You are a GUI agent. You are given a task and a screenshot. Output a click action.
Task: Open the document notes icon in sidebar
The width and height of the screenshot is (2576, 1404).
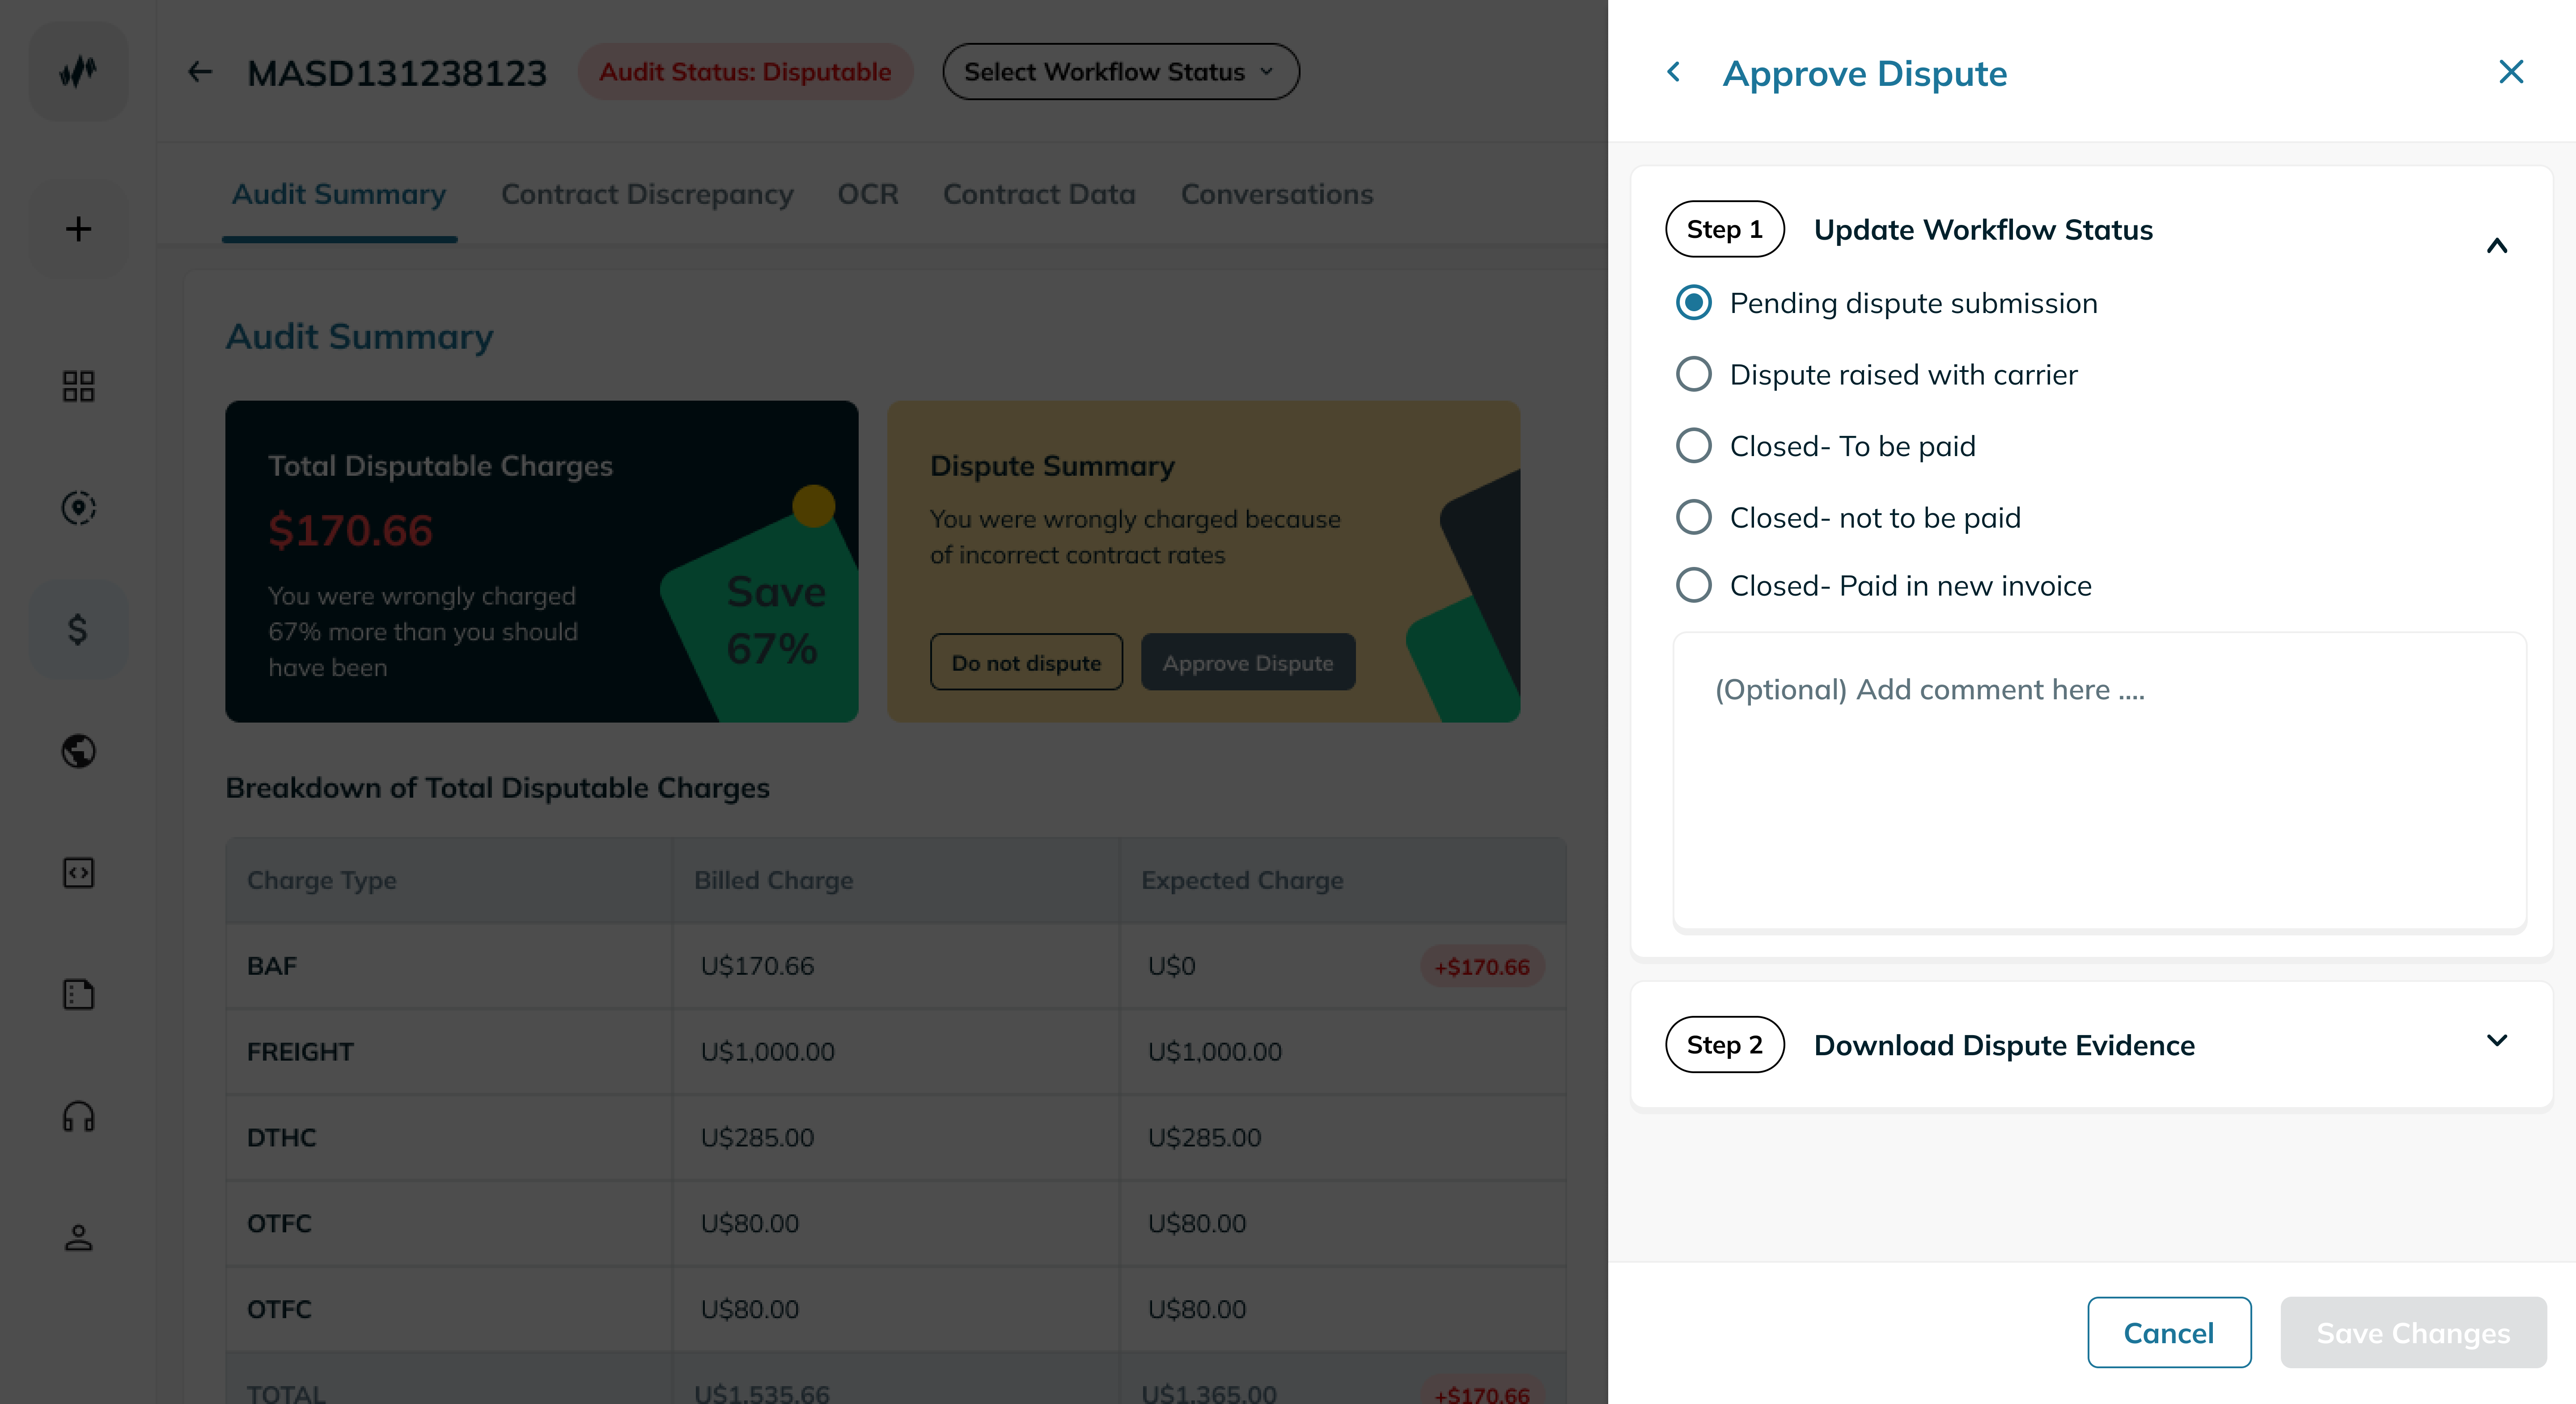(x=78, y=994)
